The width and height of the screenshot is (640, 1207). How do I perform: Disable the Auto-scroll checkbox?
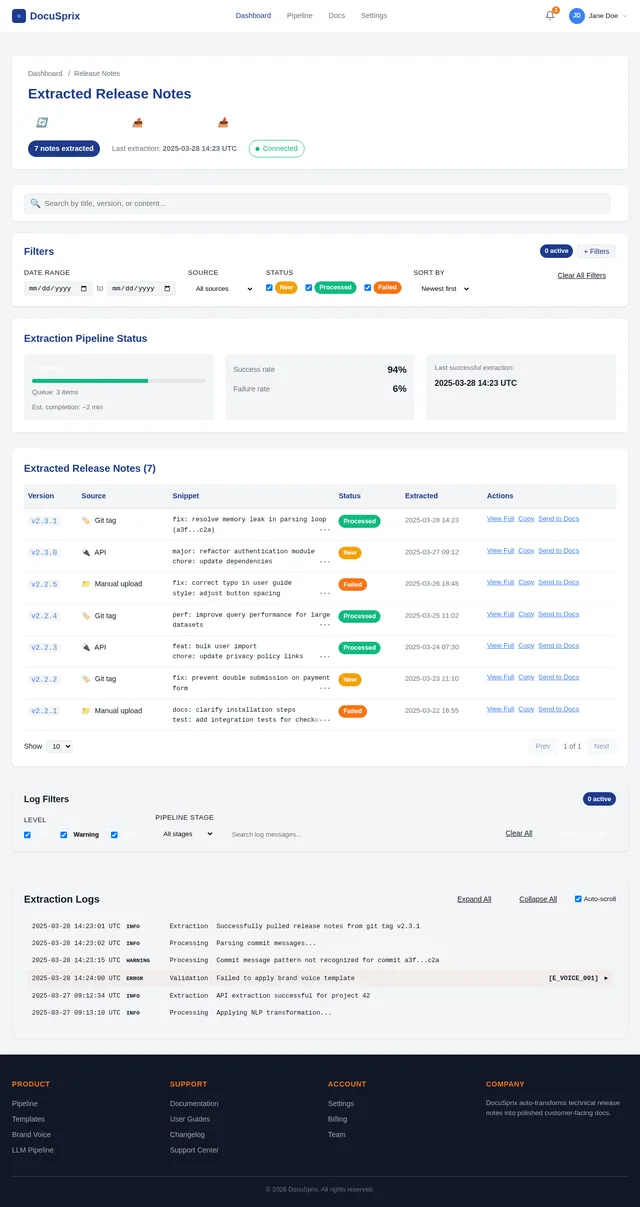(578, 899)
